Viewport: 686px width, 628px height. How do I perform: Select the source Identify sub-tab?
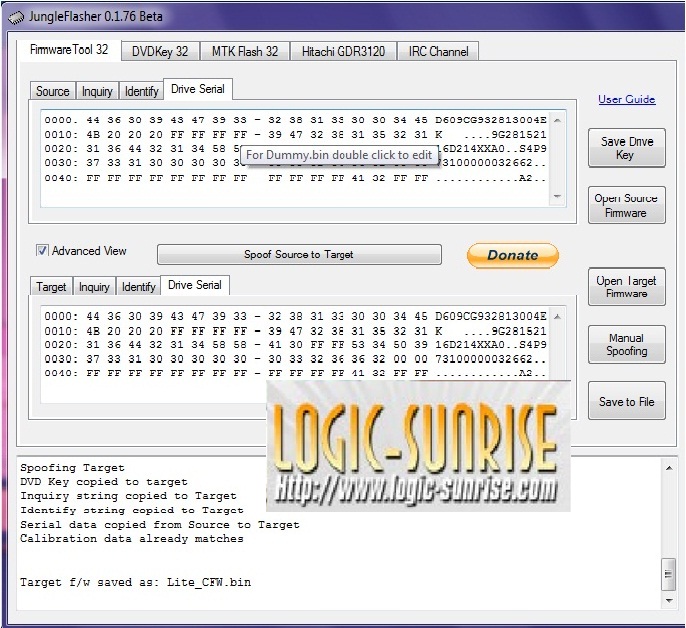(141, 91)
